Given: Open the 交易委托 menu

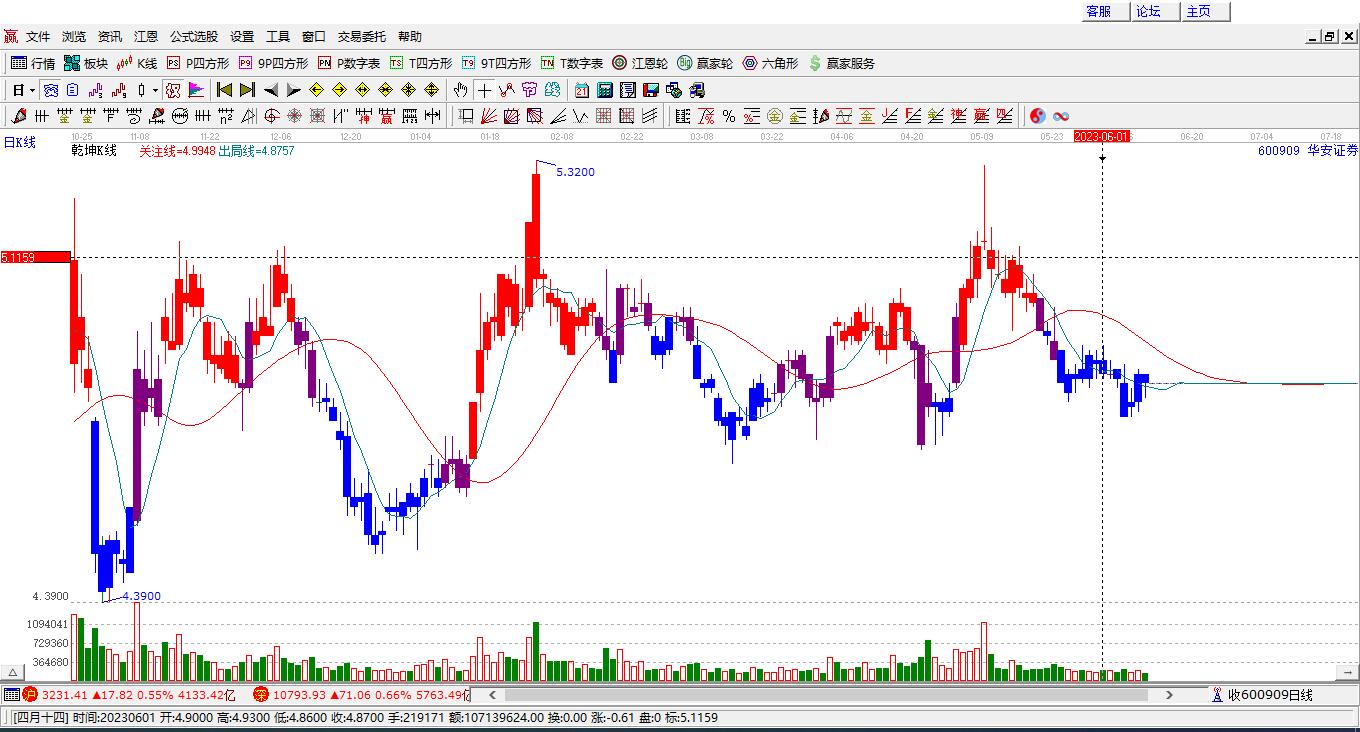Looking at the screenshot, I should [x=362, y=37].
